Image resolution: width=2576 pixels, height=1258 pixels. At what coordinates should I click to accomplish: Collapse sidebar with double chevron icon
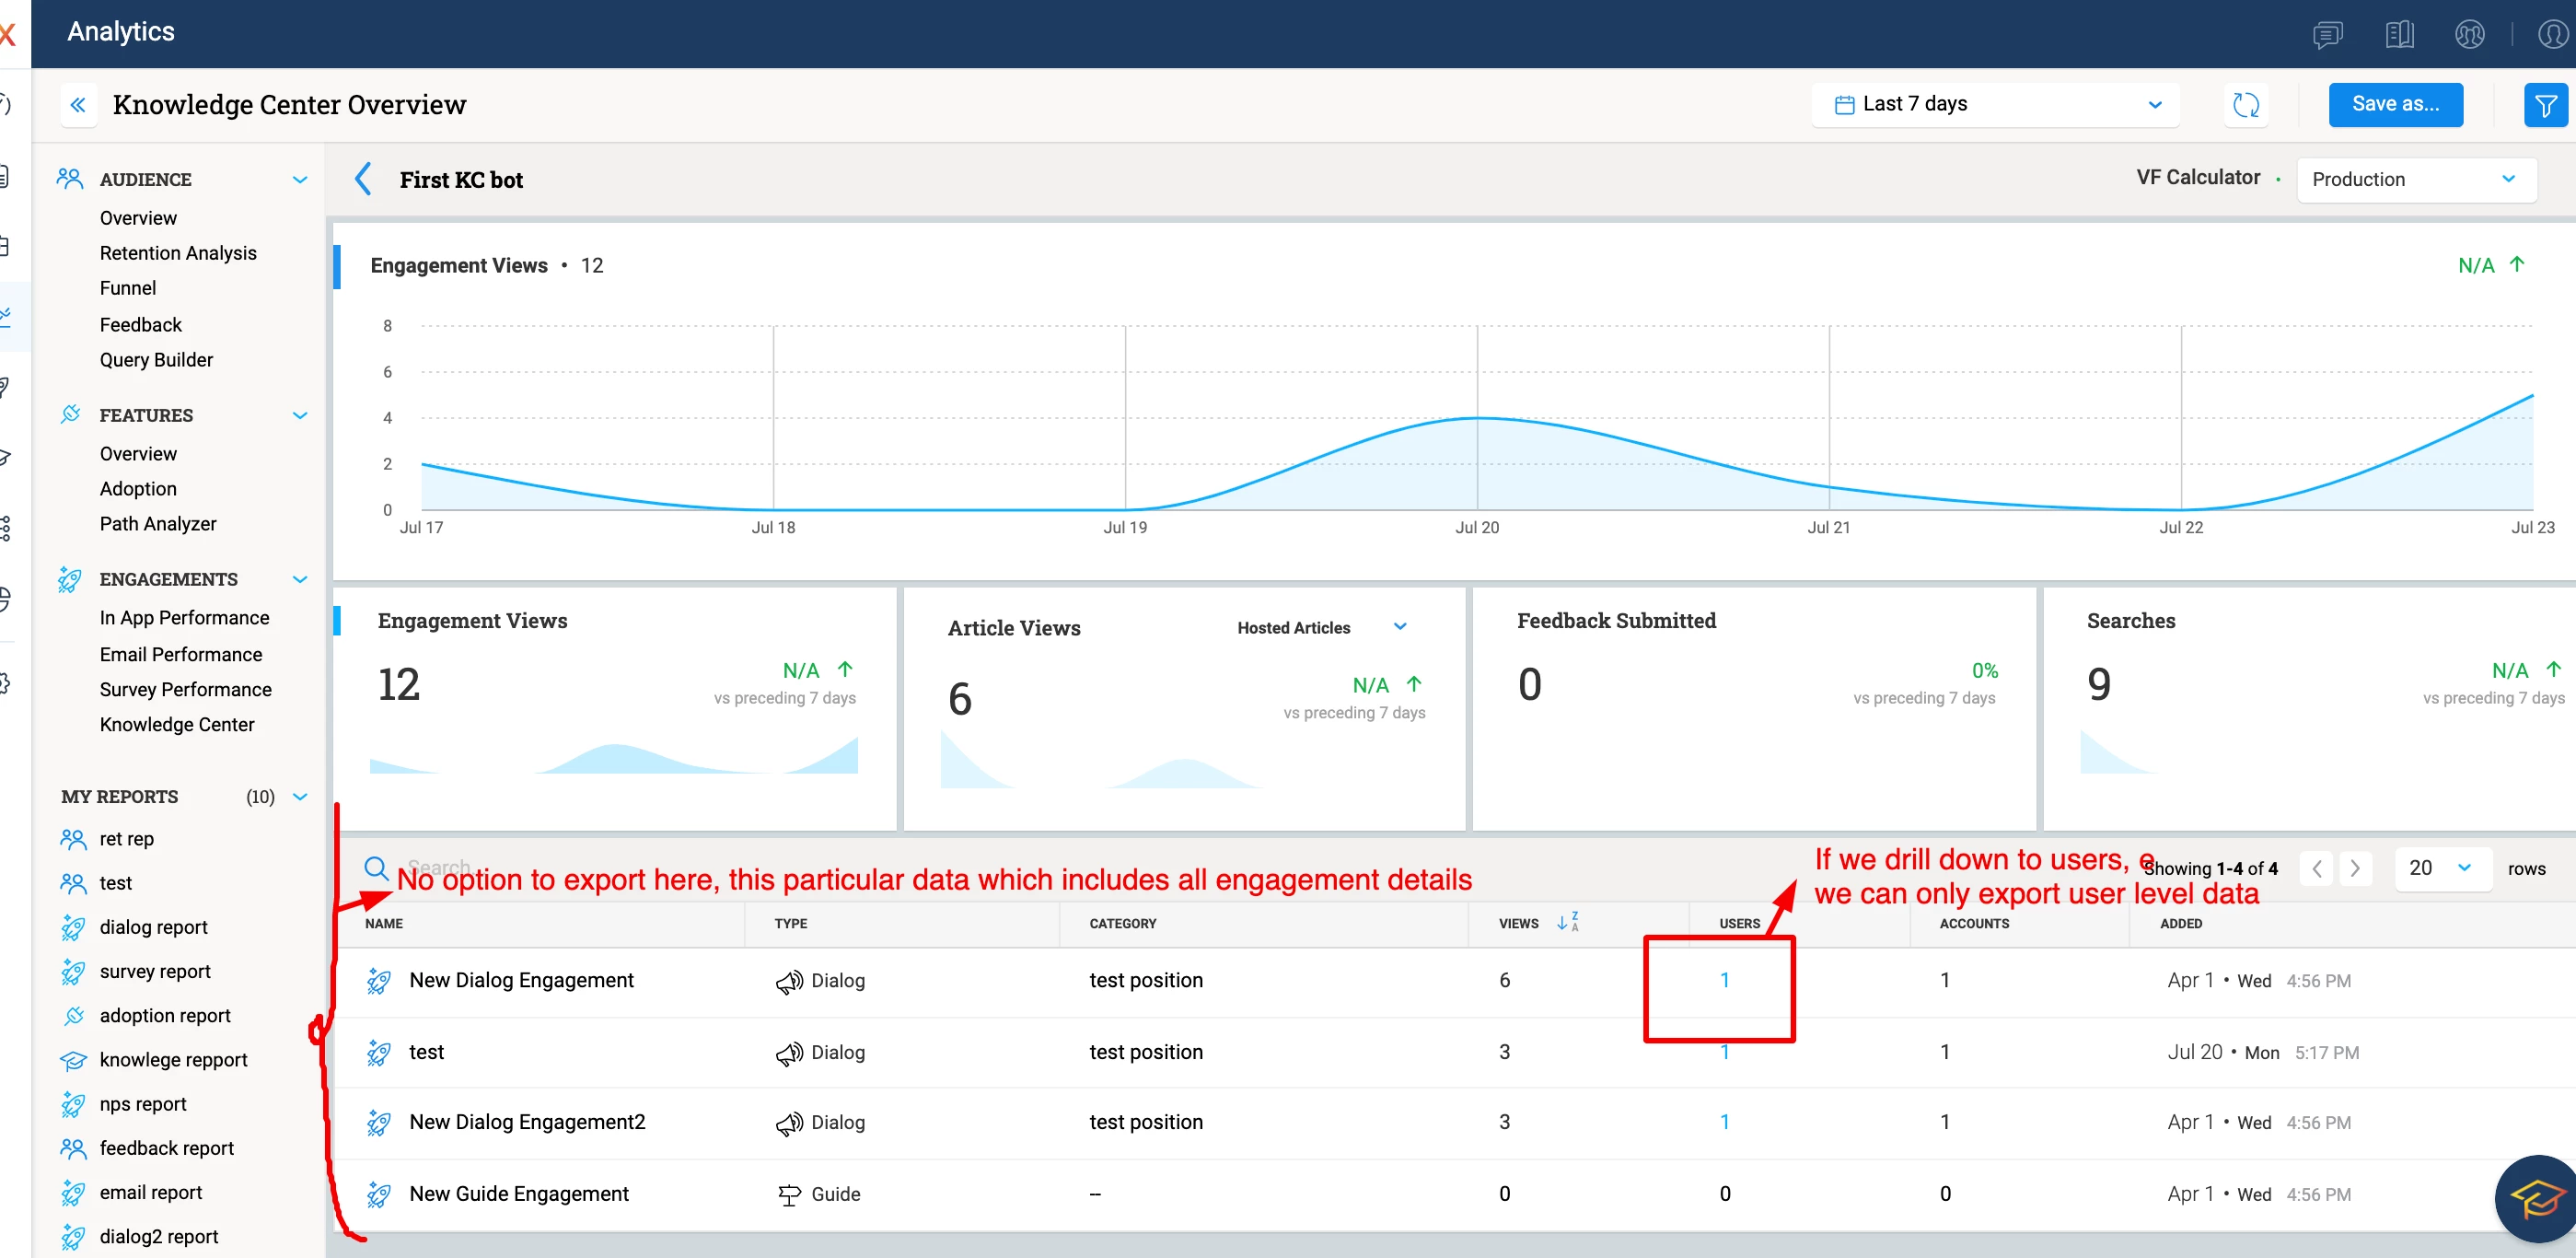78,104
